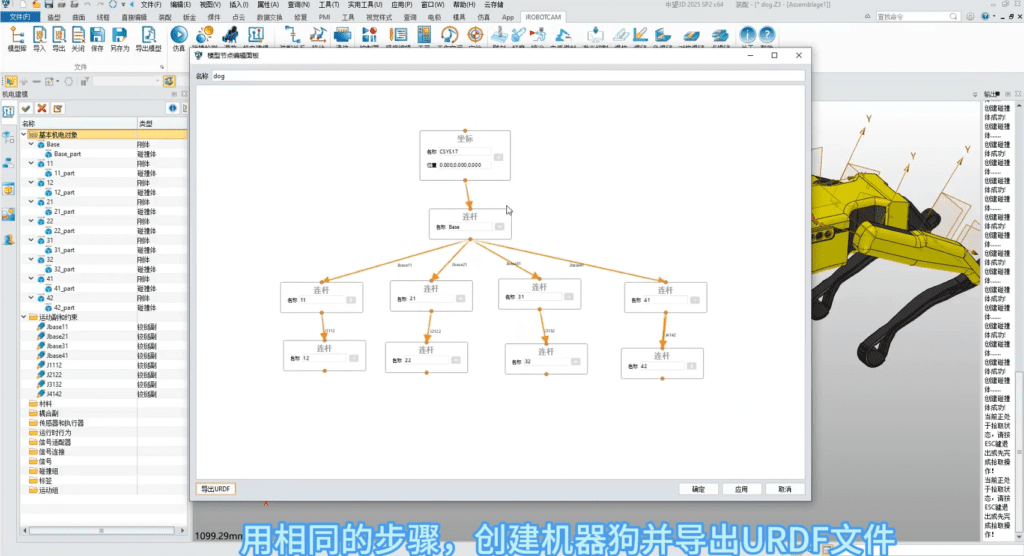The image size is (1024, 556).
Task: Click the green checkmark in 机电建模 panel
Action: (26, 108)
